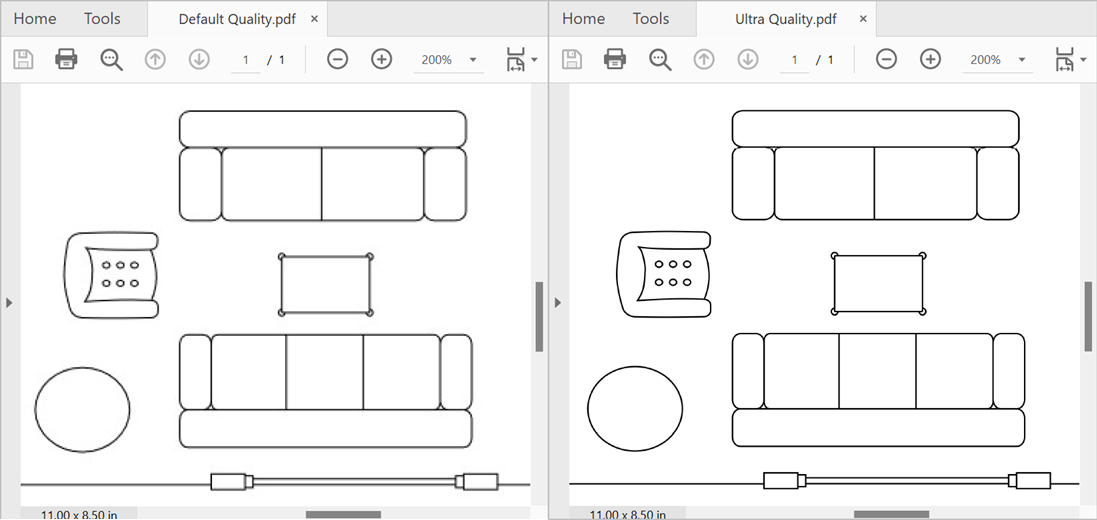This screenshot has width=1097, height=520.
Task: Click Save icon in Default Quality window
Action: [x=23, y=59]
